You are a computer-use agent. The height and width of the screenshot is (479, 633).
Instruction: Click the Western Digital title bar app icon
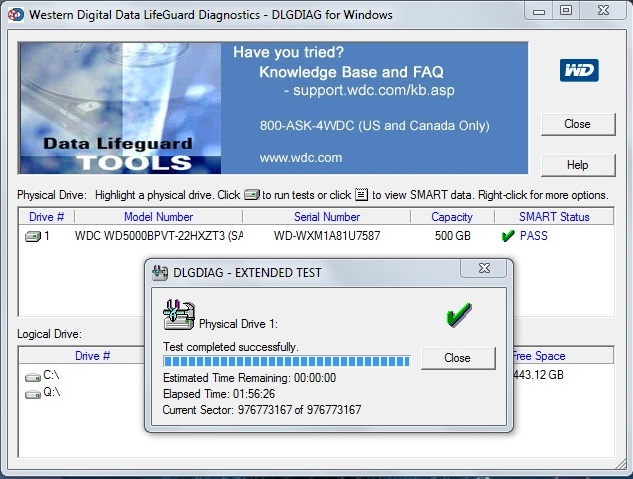point(16,15)
